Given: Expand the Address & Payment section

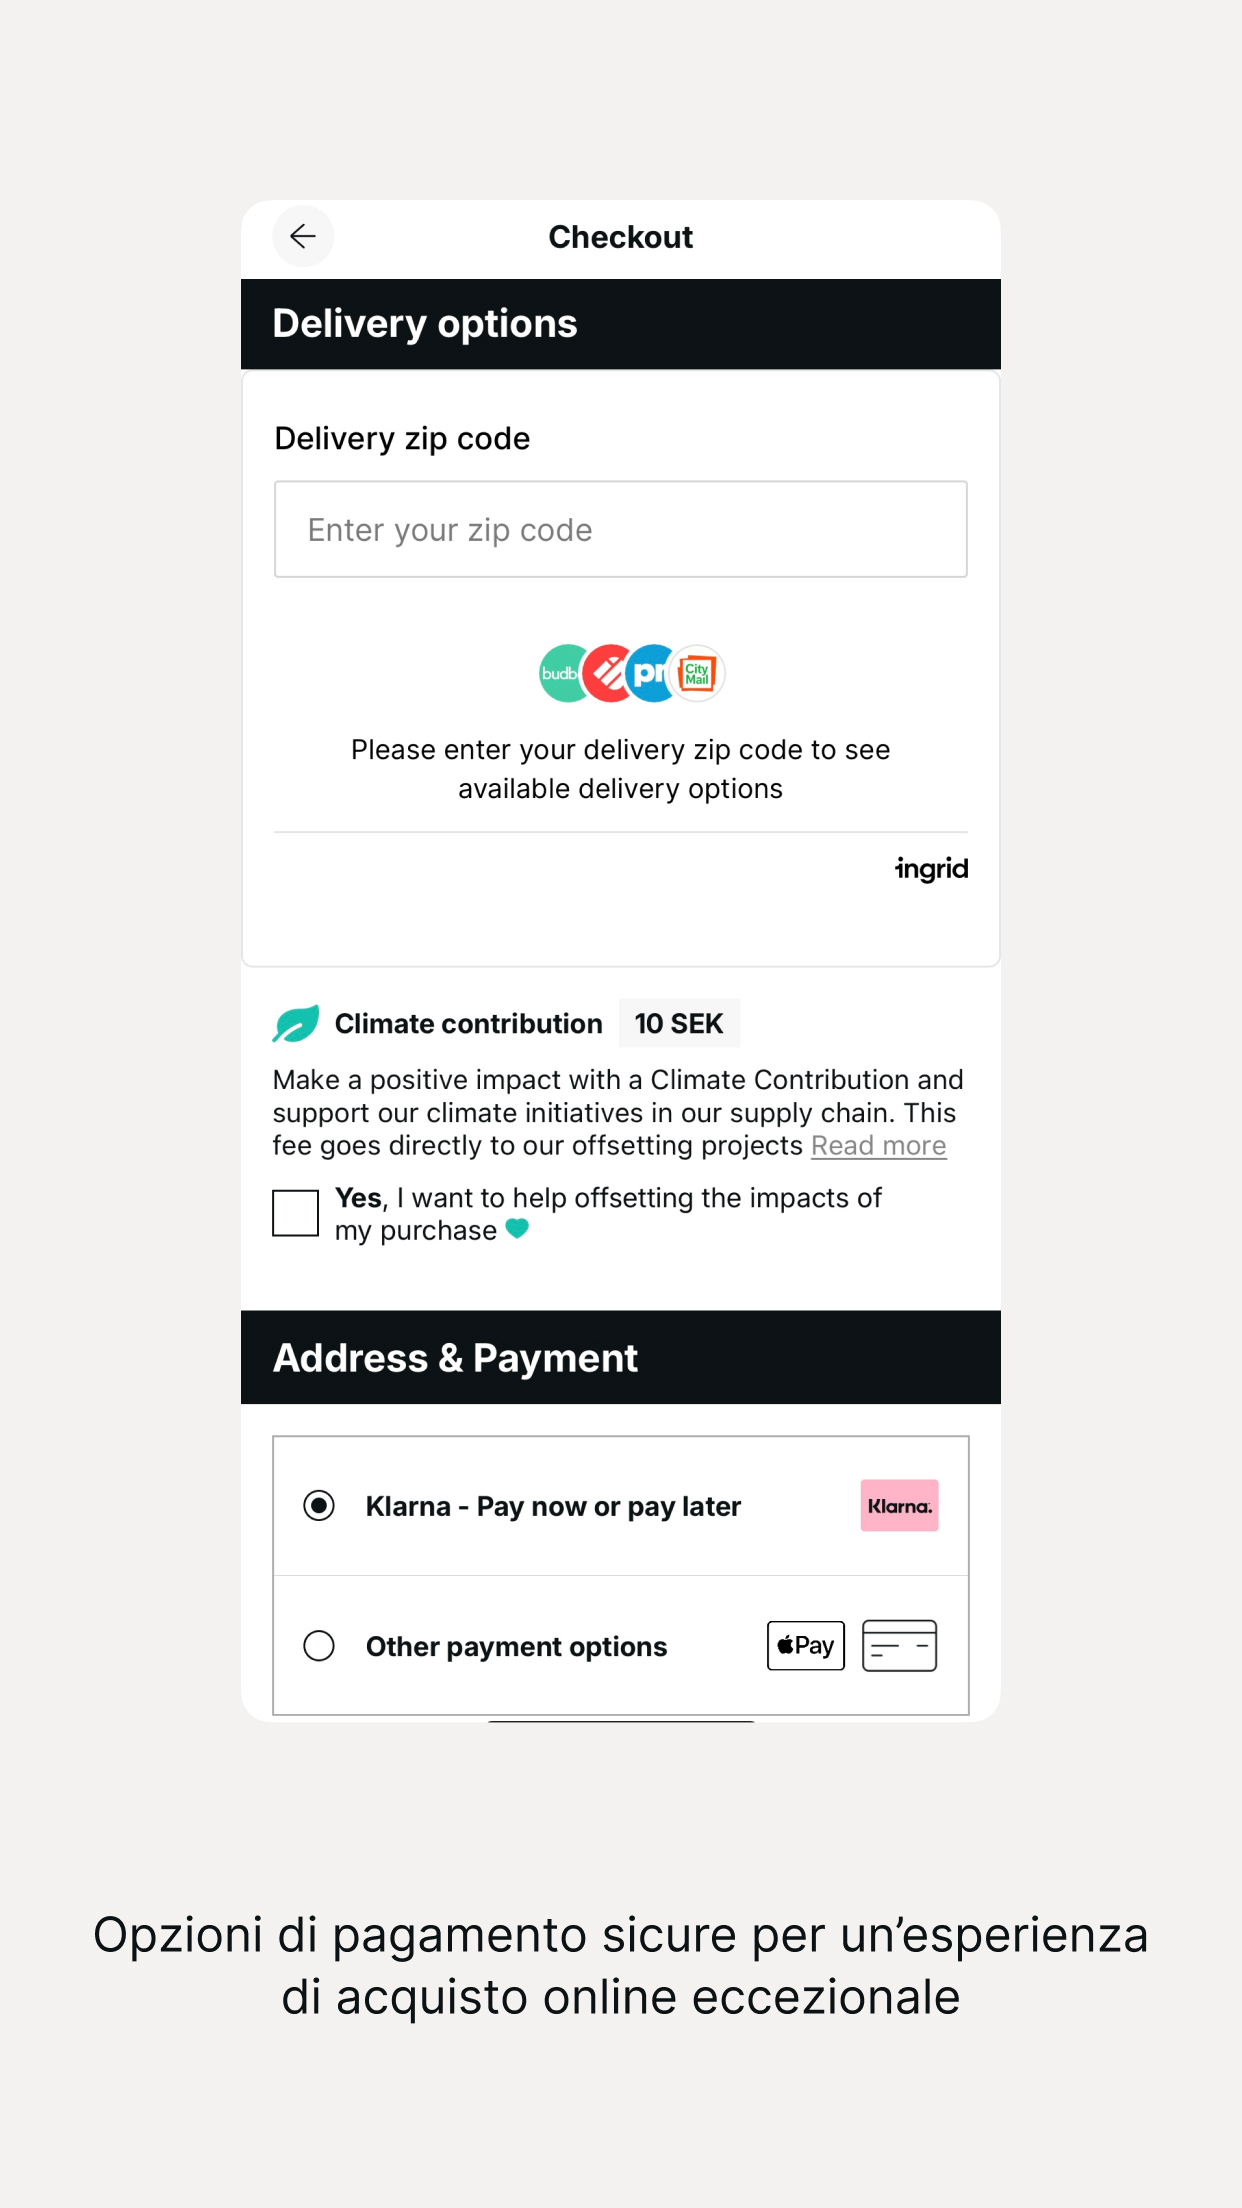Looking at the screenshot, I should 620,1357.
